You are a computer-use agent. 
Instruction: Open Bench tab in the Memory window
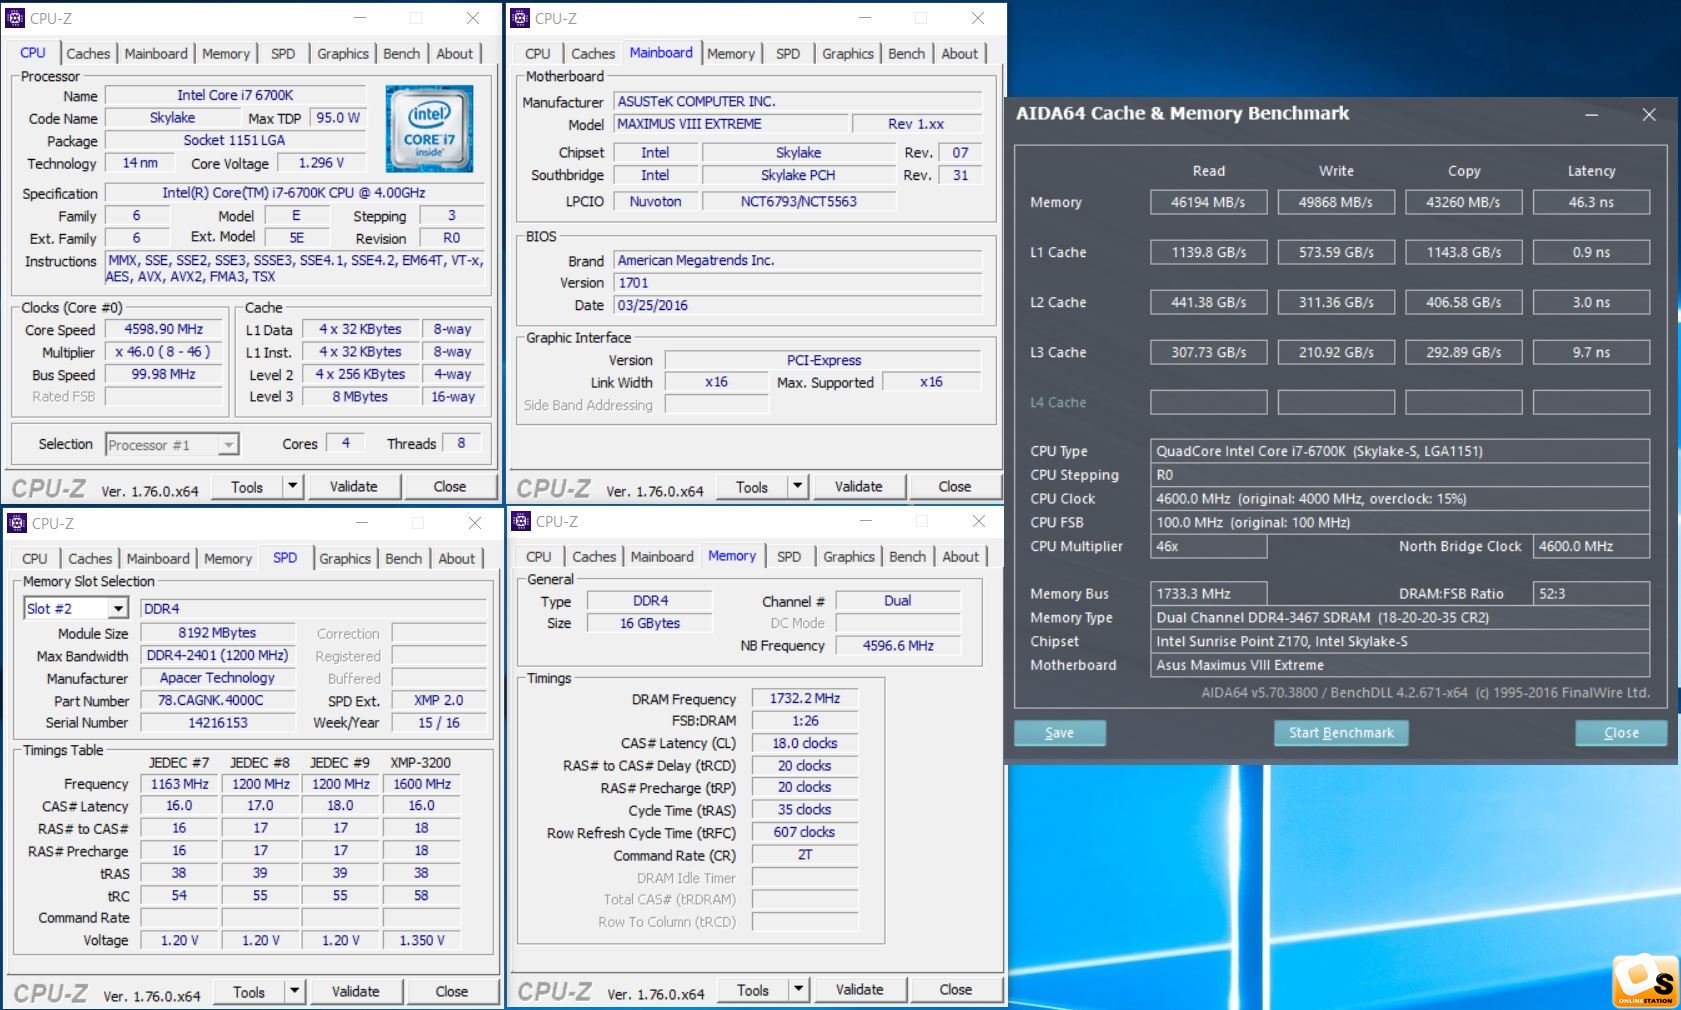(908, 557)
